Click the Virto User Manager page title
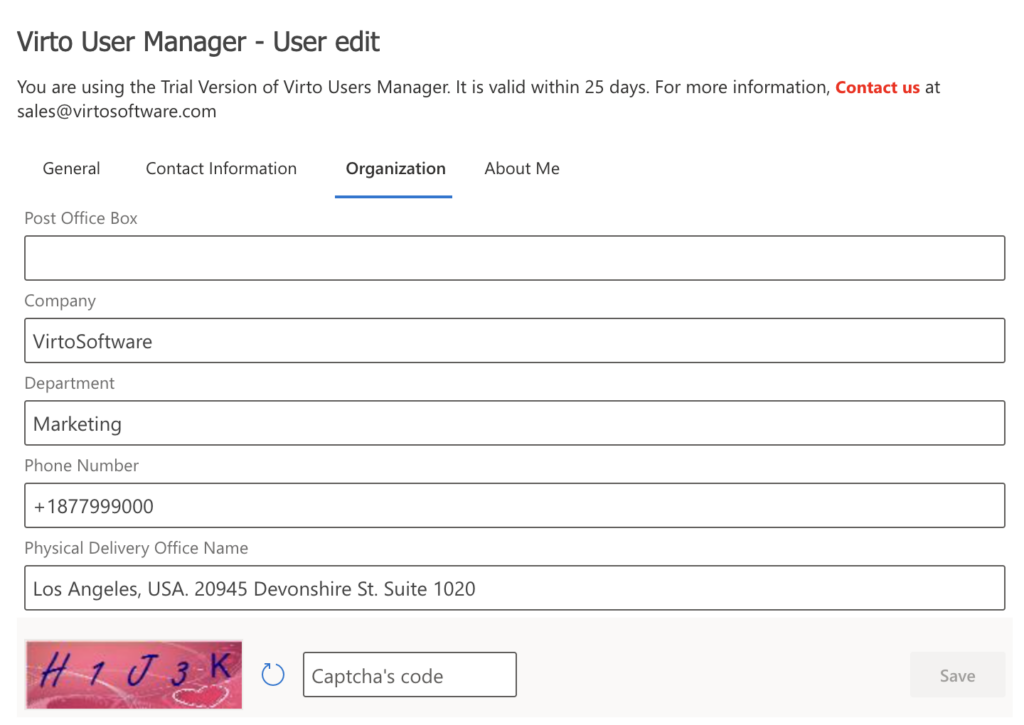The width and height of the screenshot is (1024, 725). pyautogui.click(x=197, y=42)
